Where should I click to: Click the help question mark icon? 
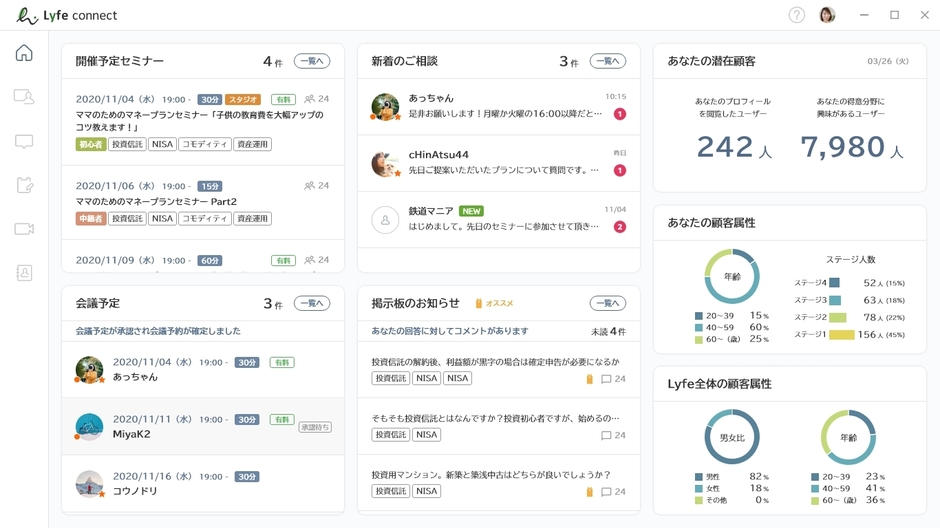(796, 15)
